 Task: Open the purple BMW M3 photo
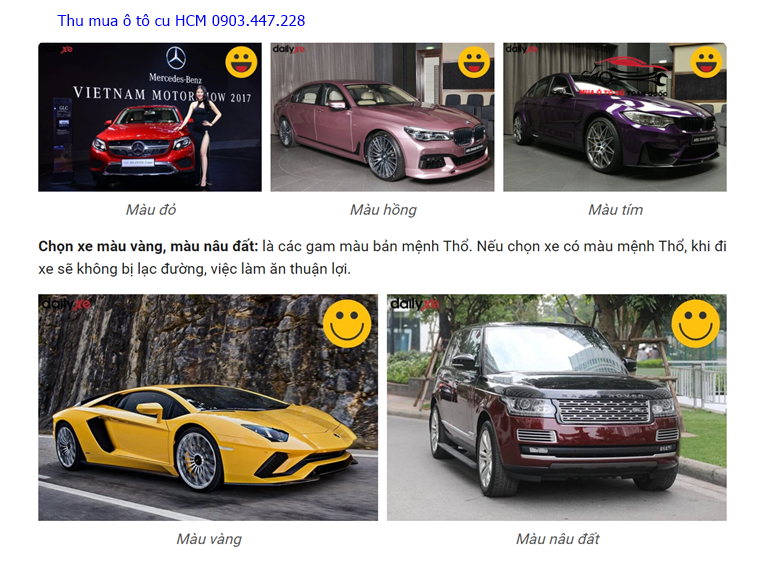[615, 117]
